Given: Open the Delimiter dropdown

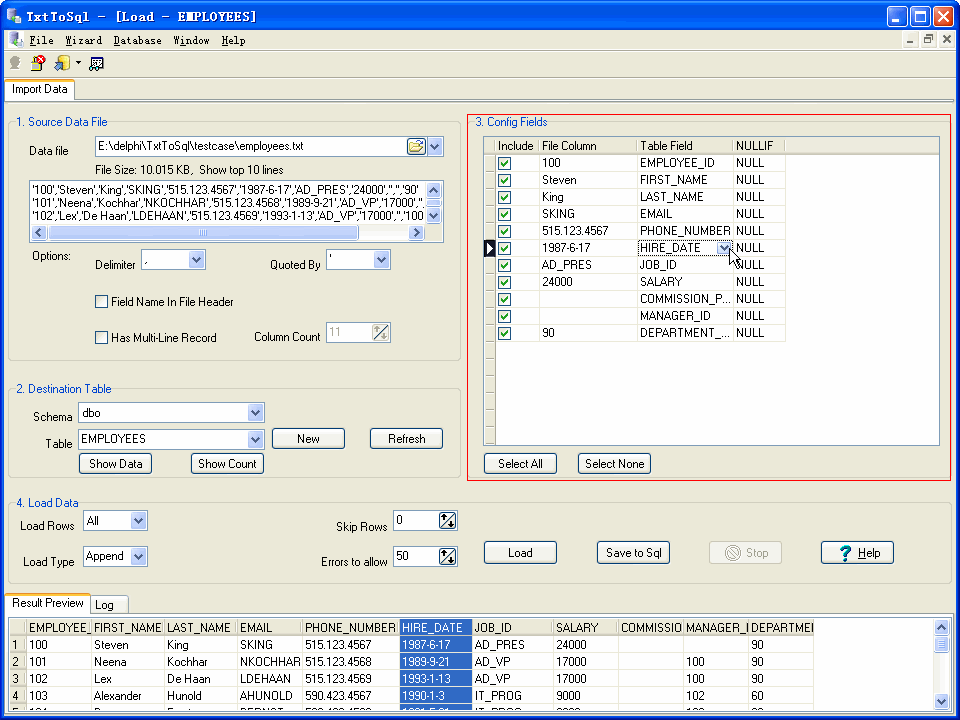Looking at the screenshot, I should (196, 260).
